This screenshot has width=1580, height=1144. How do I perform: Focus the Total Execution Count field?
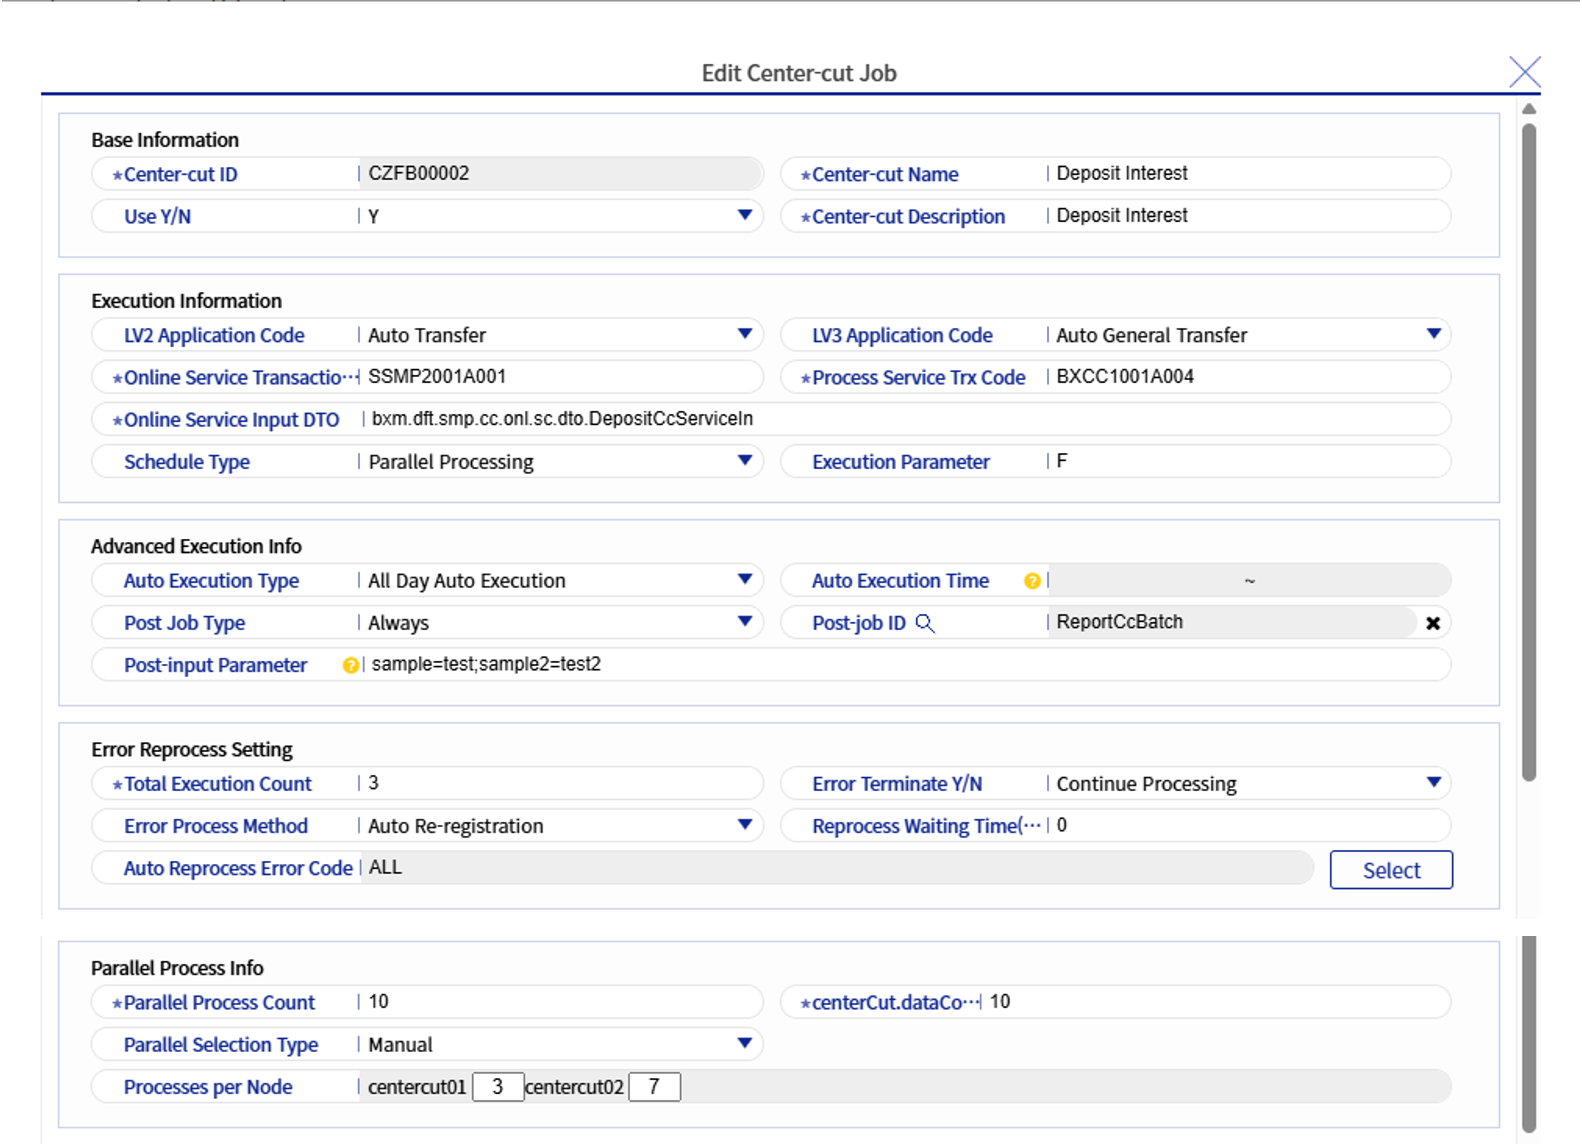[560, 783]
